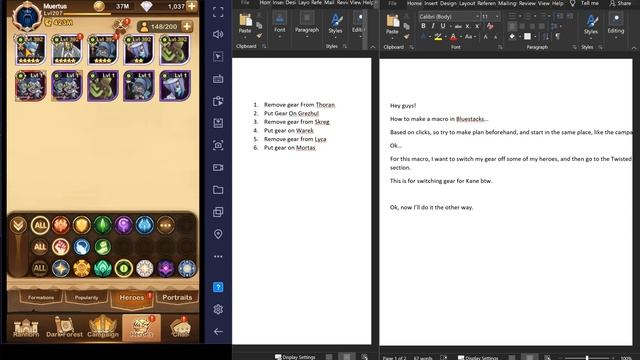Open Dark Forest in the game's bottom bar
Screen dimensions: 640x360
pos(64,328)
